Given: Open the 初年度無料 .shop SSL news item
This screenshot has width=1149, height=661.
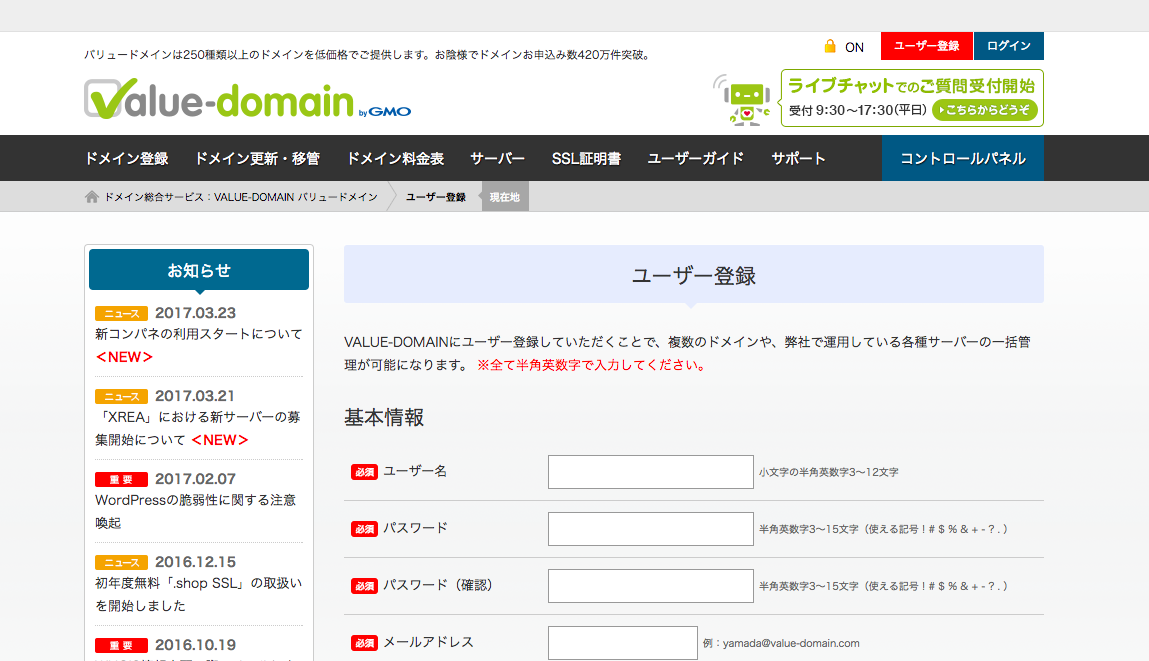Looking at the screenshot, I should point(199,594).
